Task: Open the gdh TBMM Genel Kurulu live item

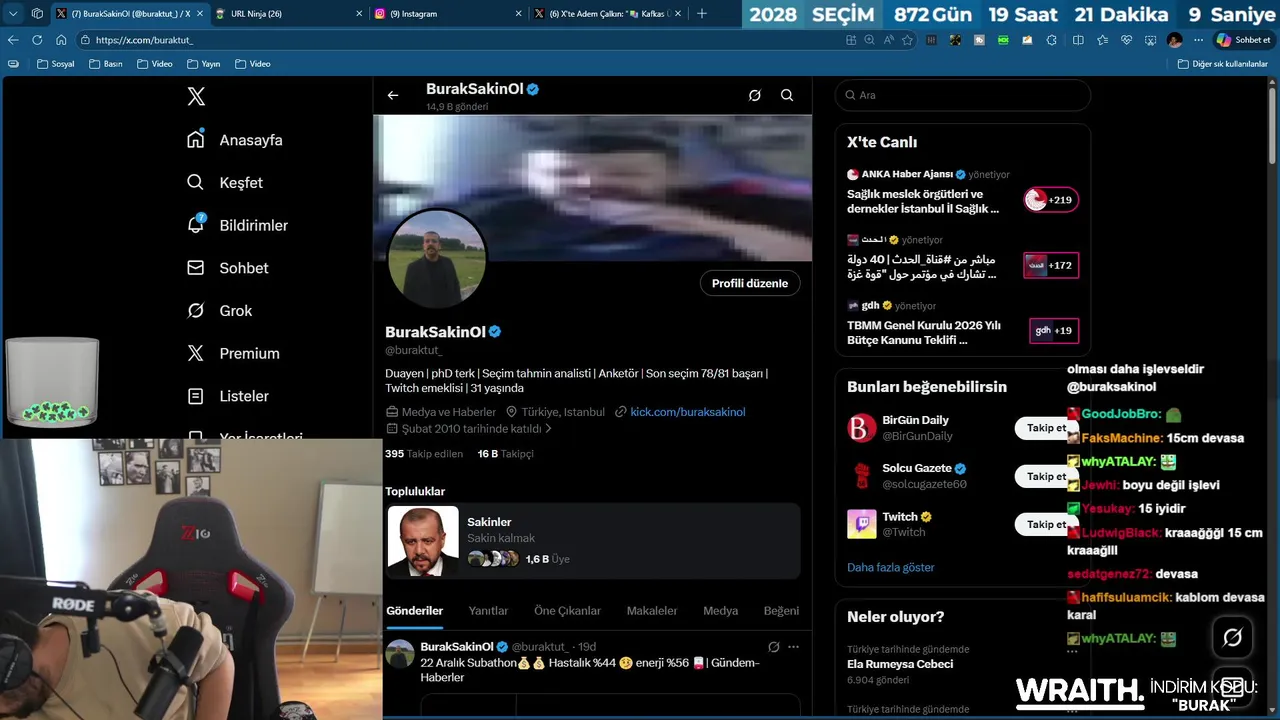Action: point(962,323)
